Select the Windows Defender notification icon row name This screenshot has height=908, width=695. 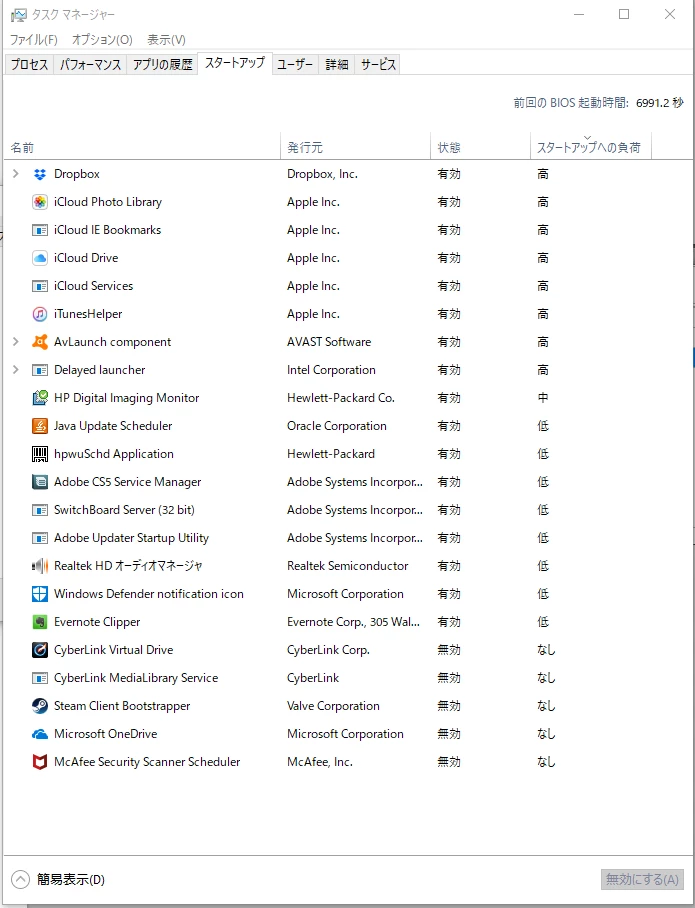[x=149, y=594]
